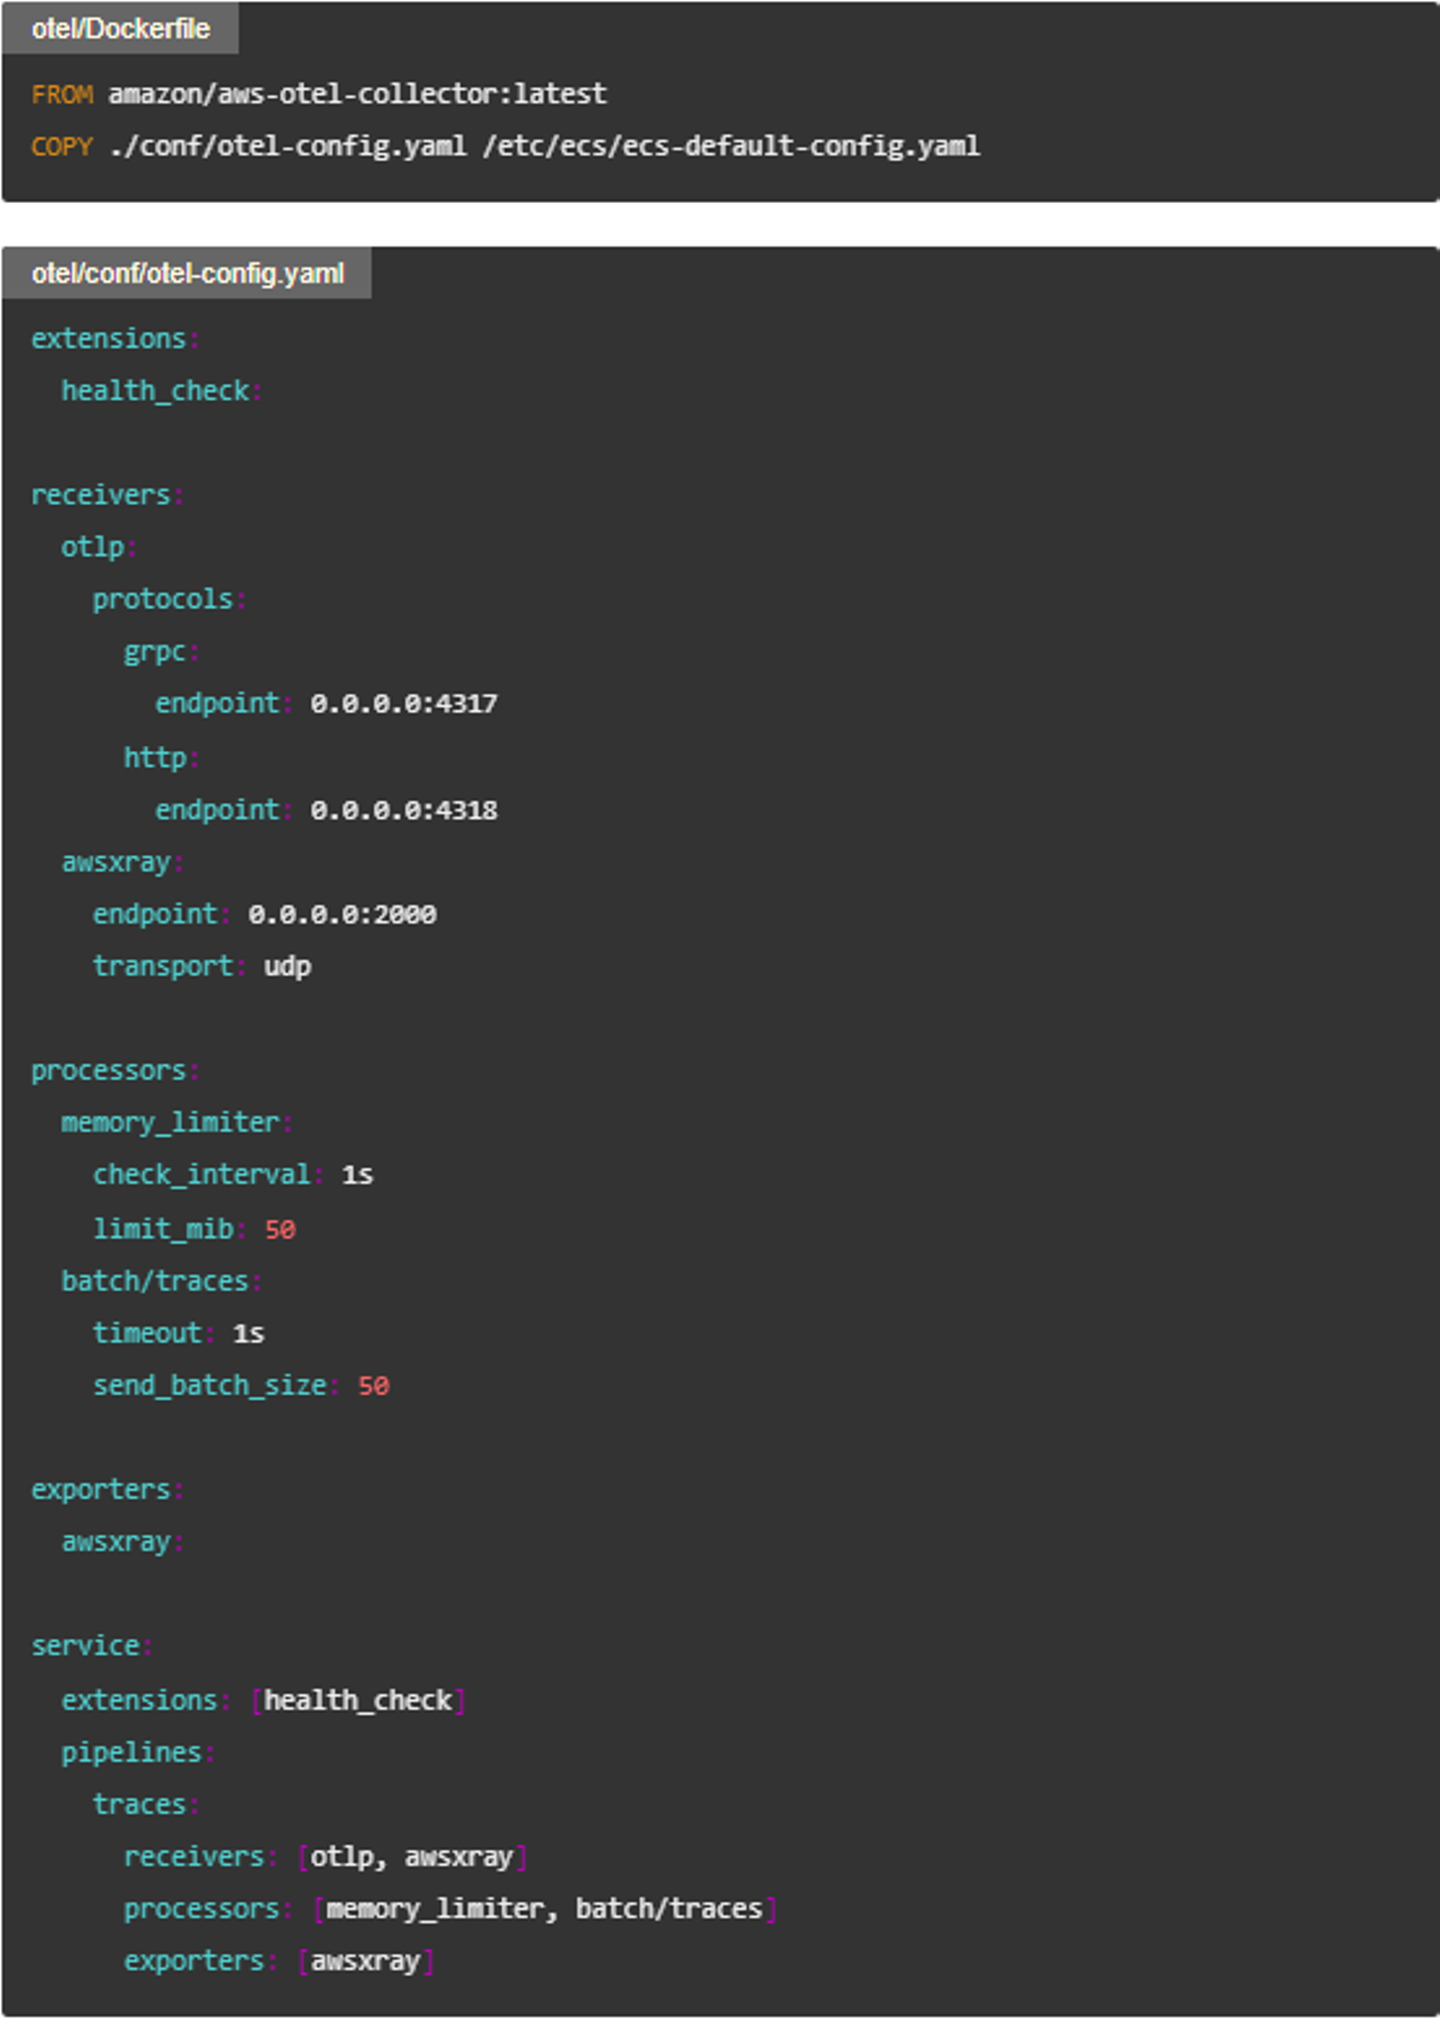Click the /etc/ecs/ecs-default-config.yaml destination path
The height and width of the screenshot is (2023, 1440).
[x=731, y=146]
